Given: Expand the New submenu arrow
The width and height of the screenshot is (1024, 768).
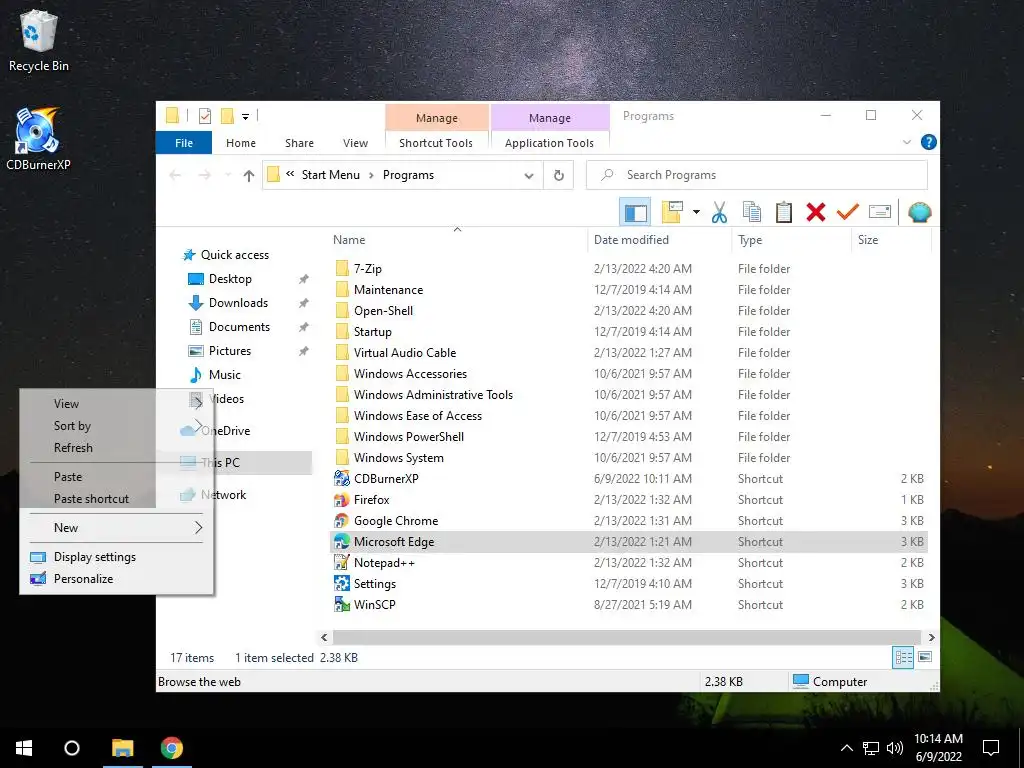Looking at the screenshot, I should [x=199, y=528].
